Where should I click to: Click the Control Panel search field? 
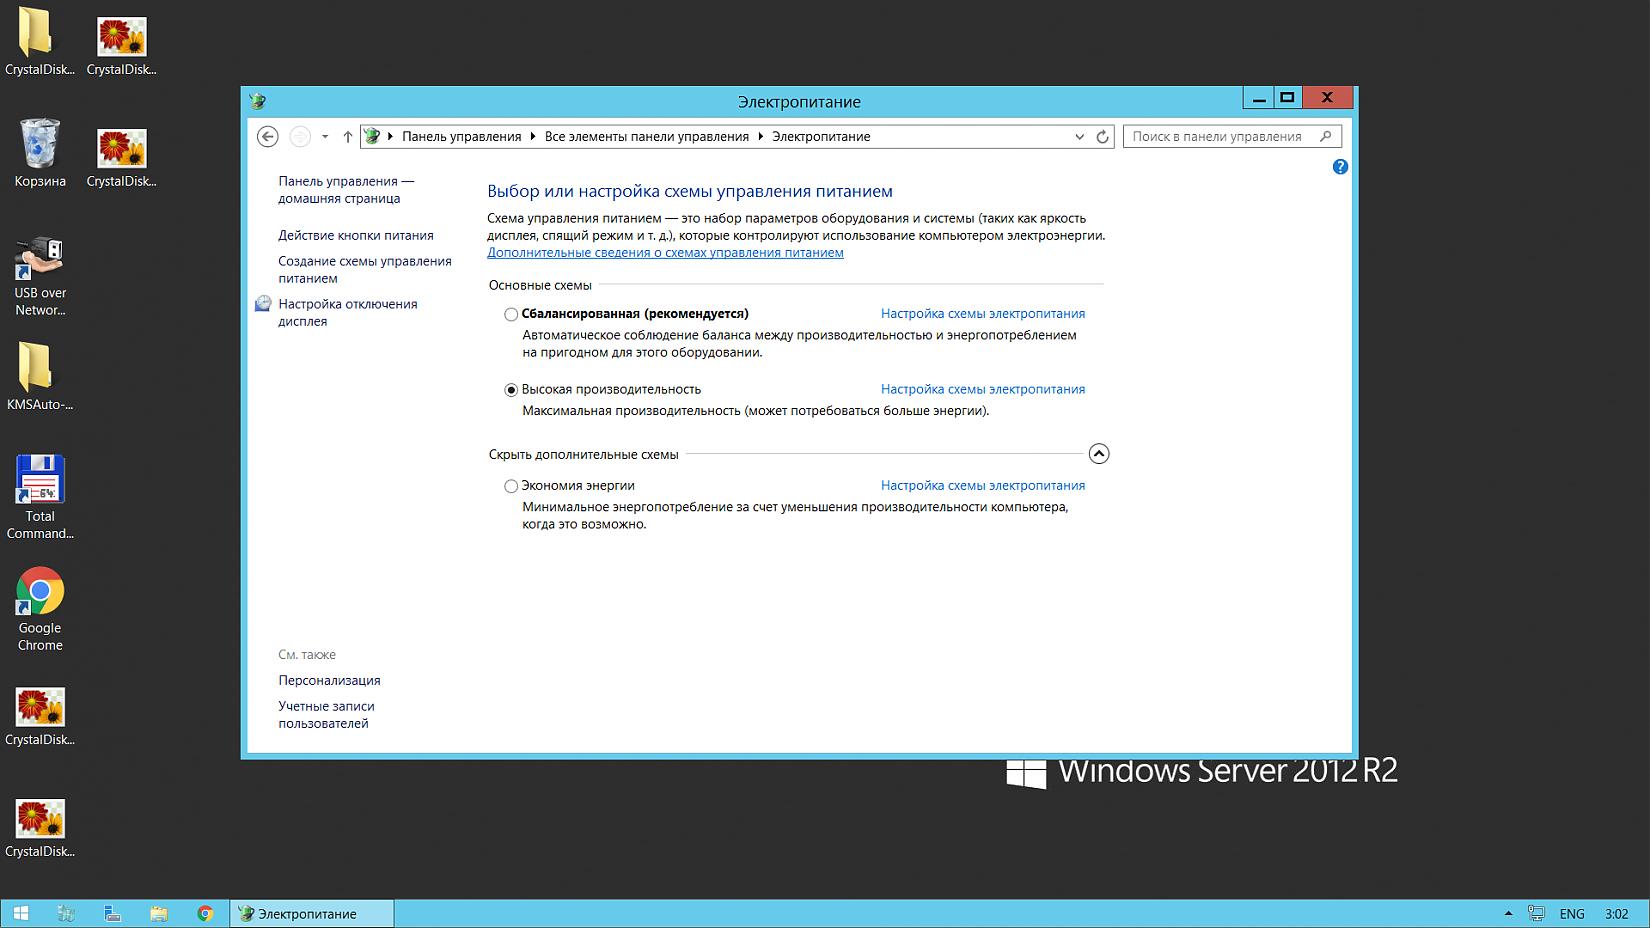tap(1220, 137)
